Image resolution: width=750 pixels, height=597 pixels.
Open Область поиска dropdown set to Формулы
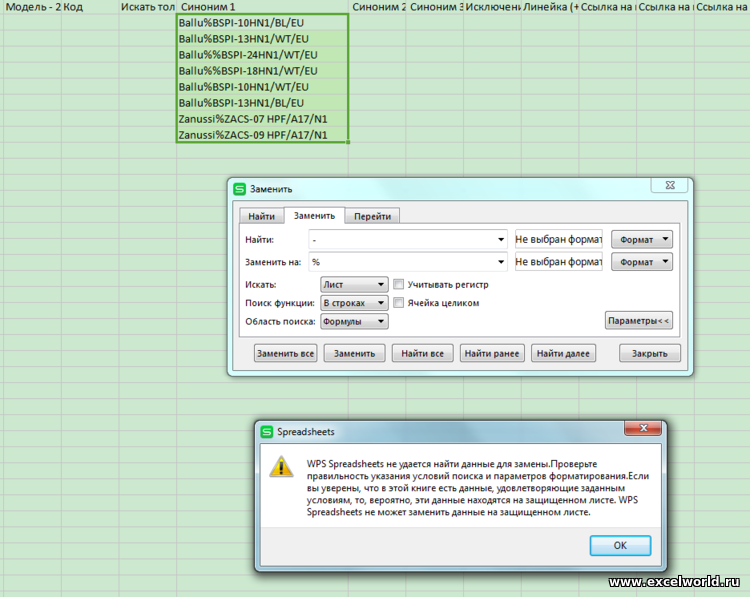[x=354, y=321]
